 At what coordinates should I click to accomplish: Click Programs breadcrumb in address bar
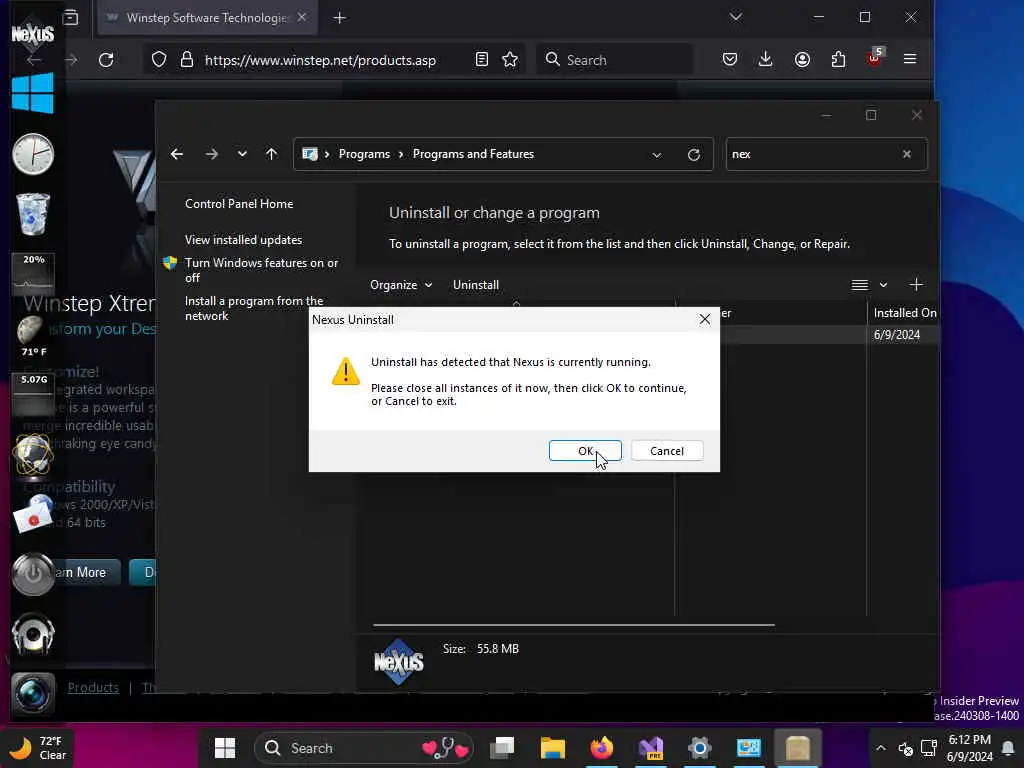pos(364,154)
